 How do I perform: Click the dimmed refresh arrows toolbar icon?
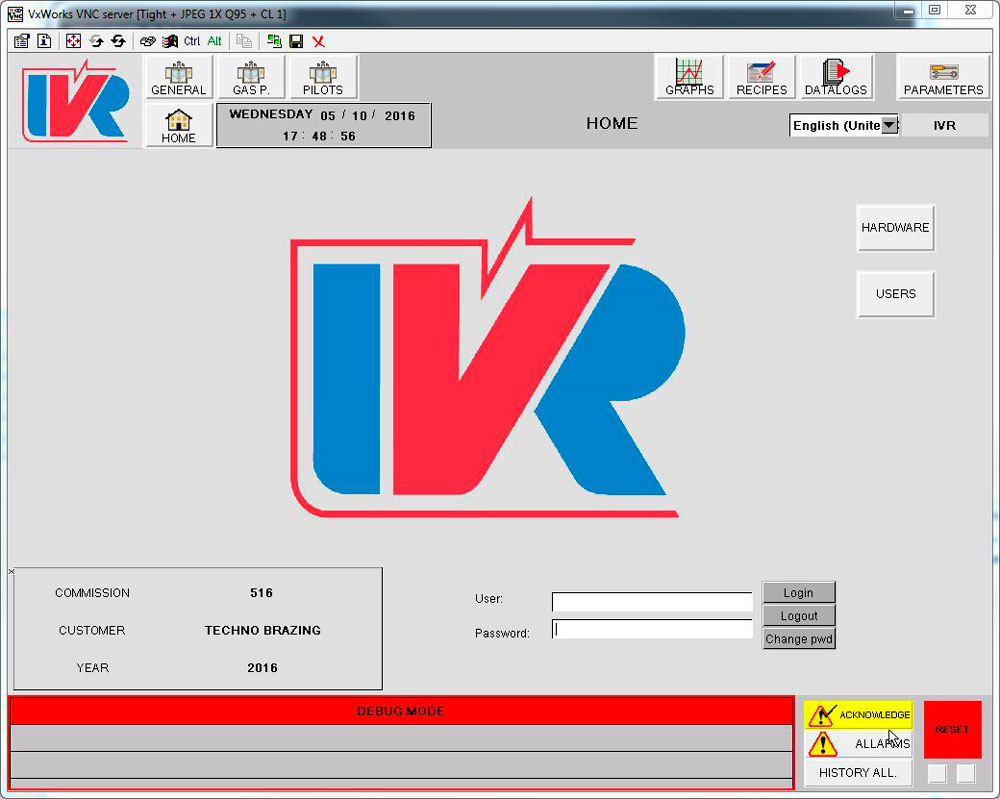96,41
